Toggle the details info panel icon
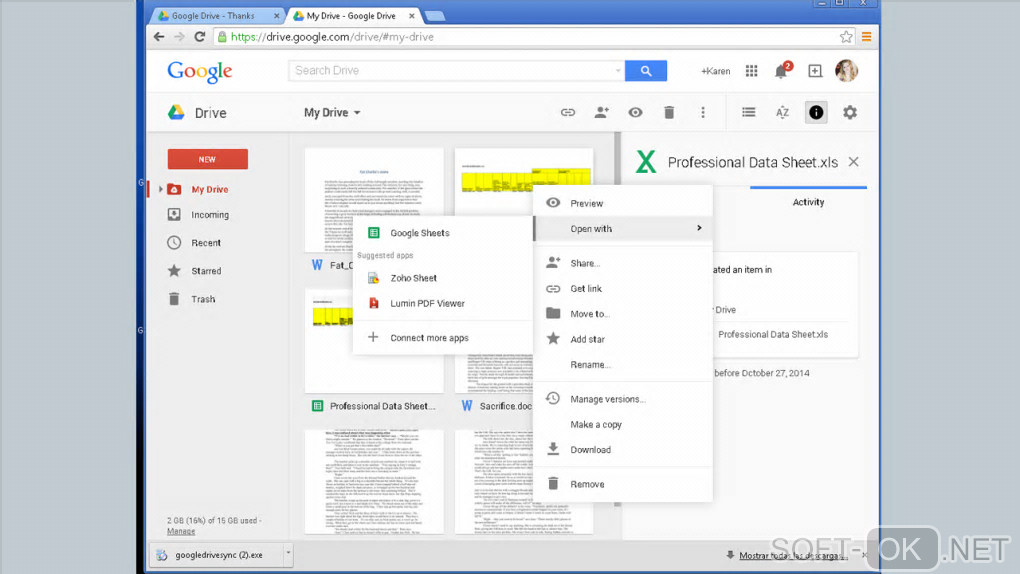The image size is (1020, 574). coord(816,113)
